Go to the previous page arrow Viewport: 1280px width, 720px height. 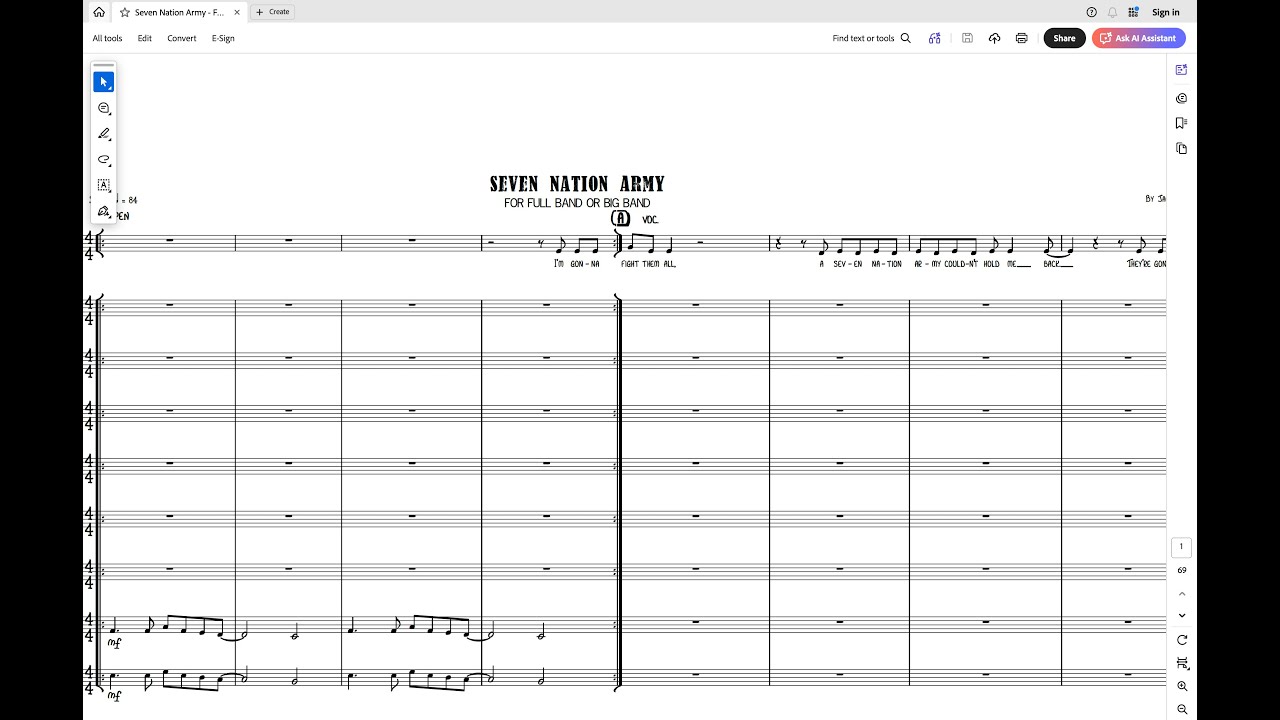(1182, 594)
